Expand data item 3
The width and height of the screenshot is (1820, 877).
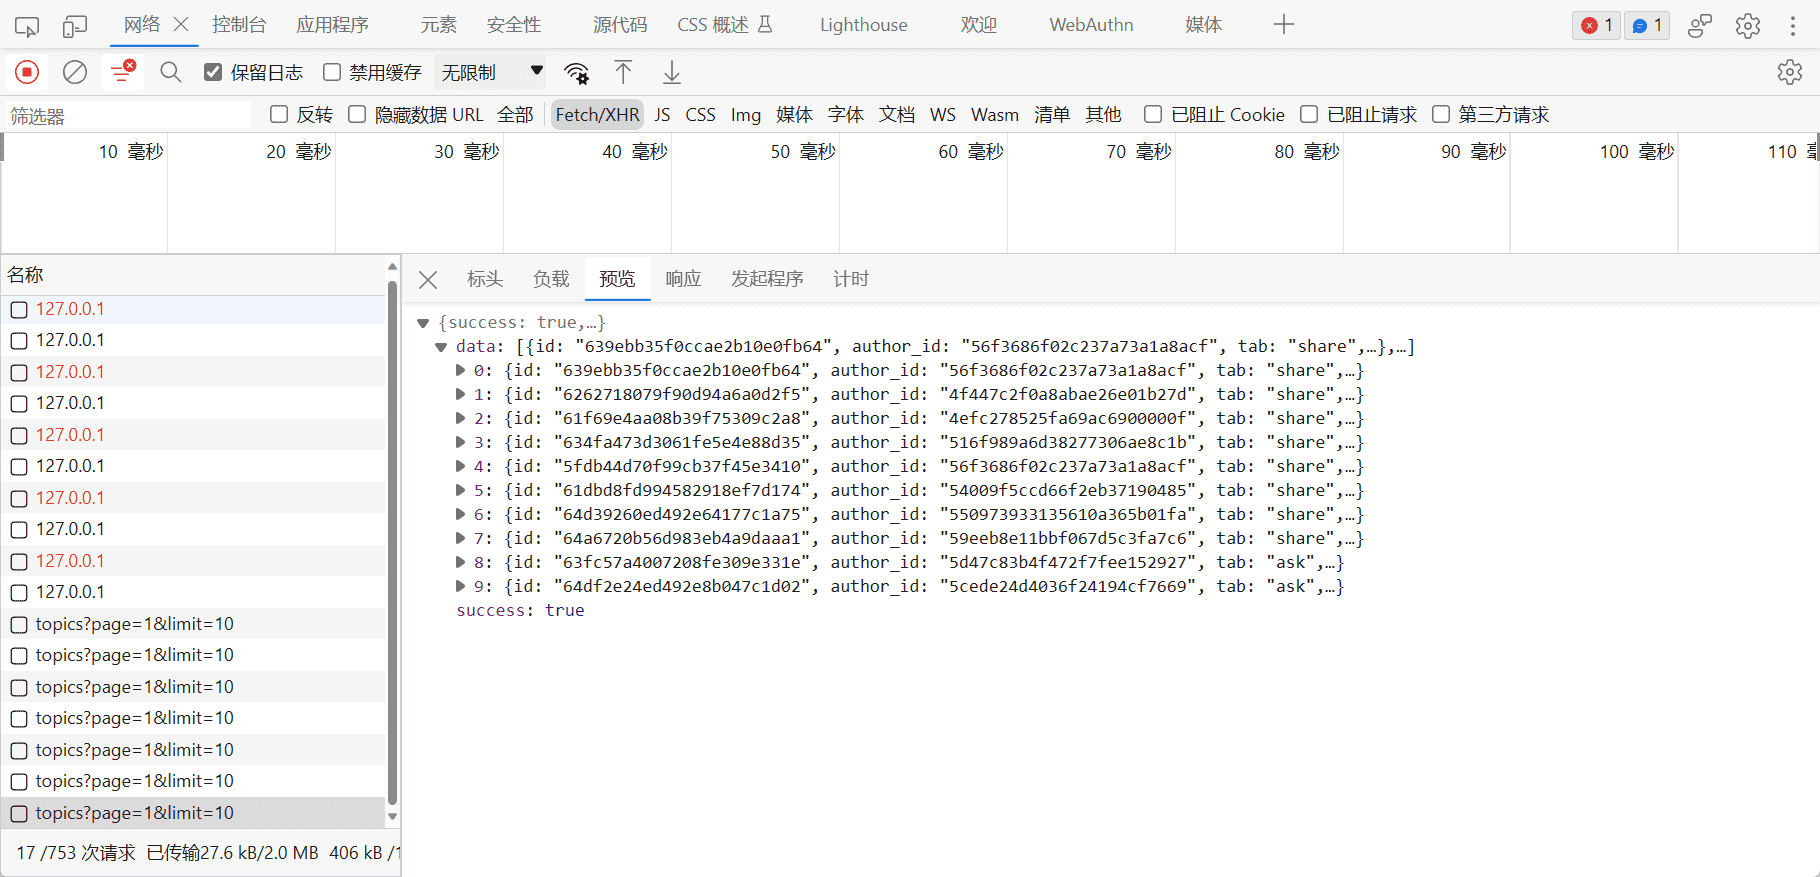coord(460,442)
